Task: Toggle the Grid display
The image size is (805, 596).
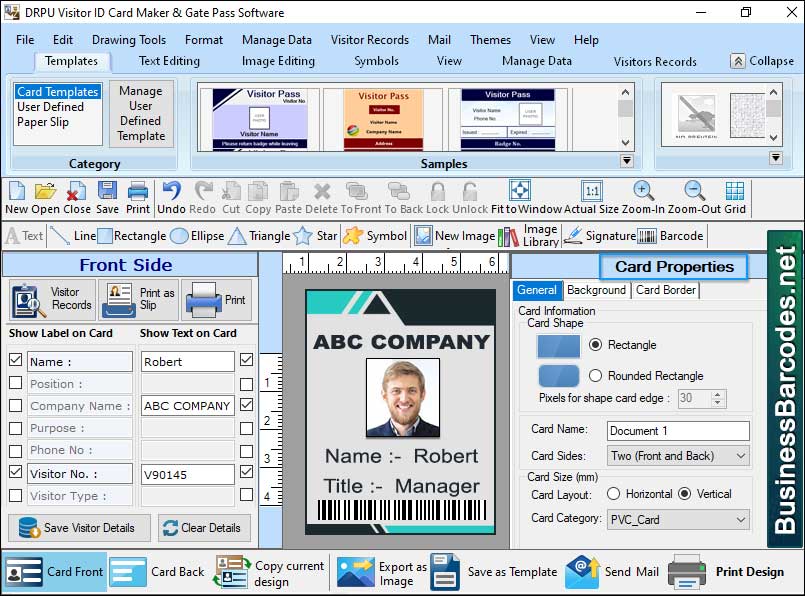Action: pyautogui.click(x=735, y=198)
